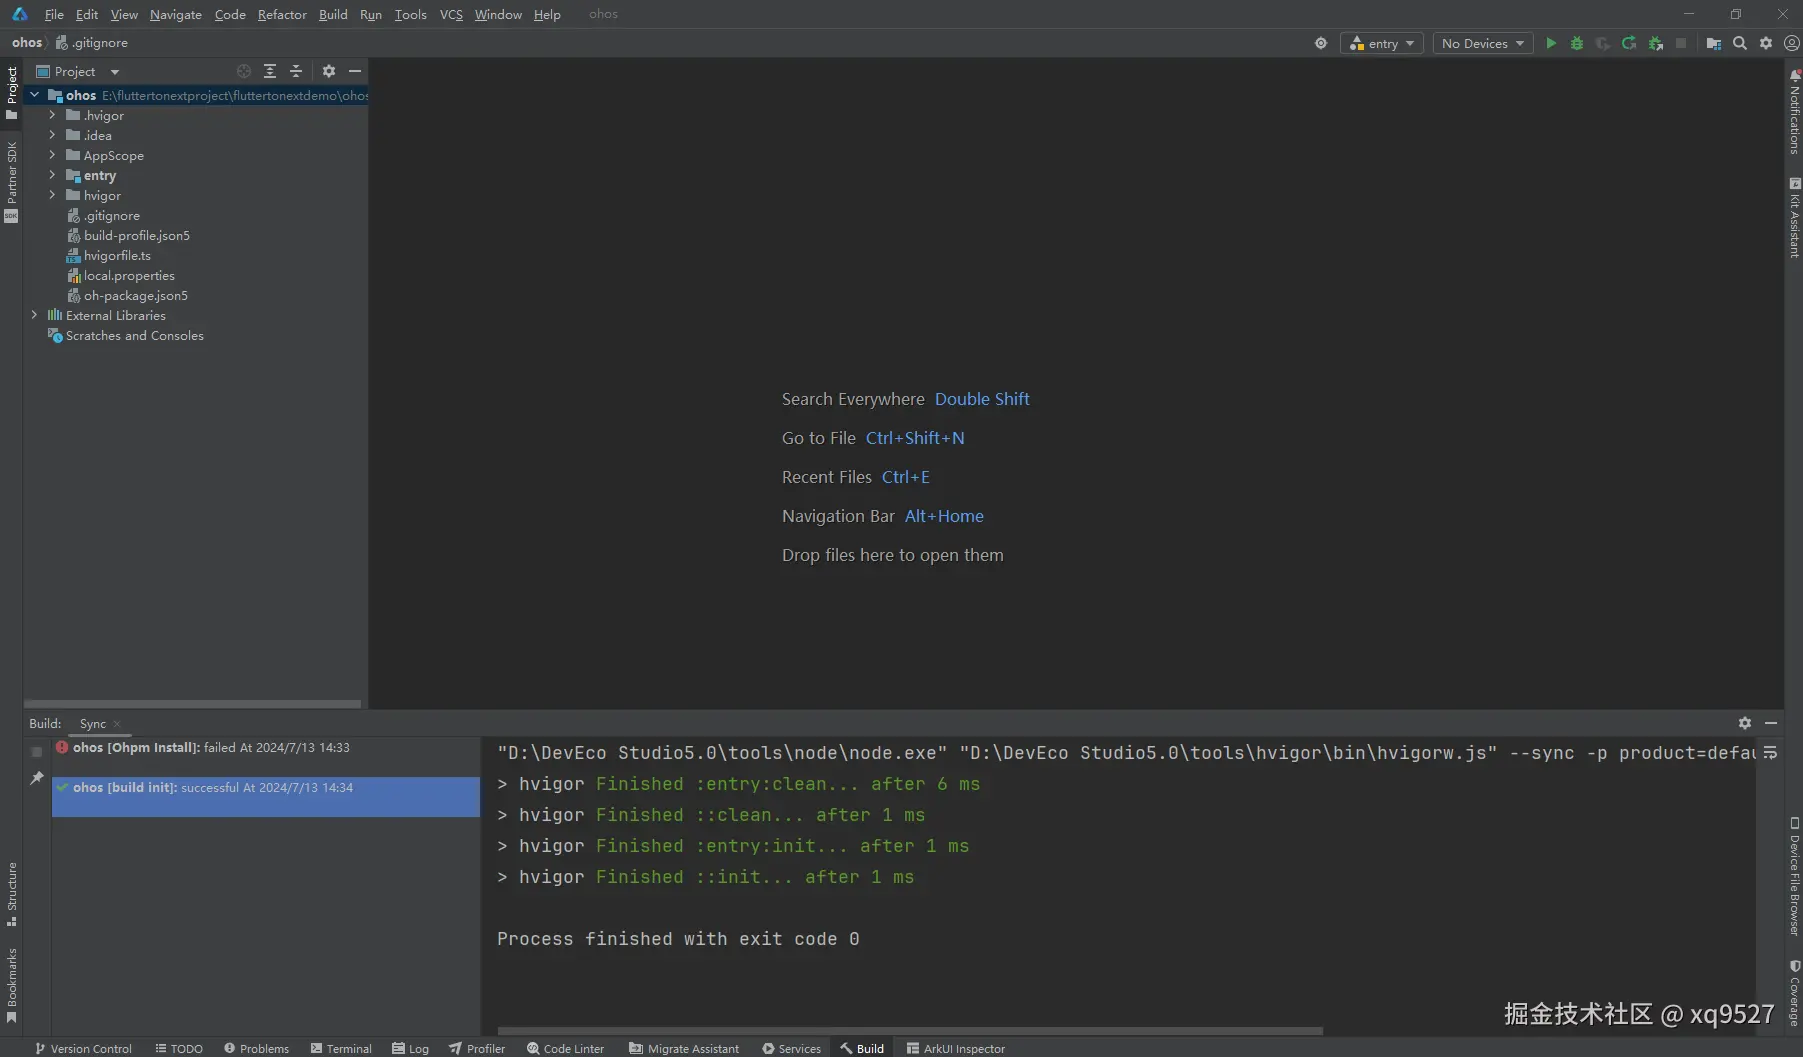This screenshot has width=1803, height=1057.
Task: Toggle the Project tool window side tab
Action: pyautogui.click(x=12, y=93)
